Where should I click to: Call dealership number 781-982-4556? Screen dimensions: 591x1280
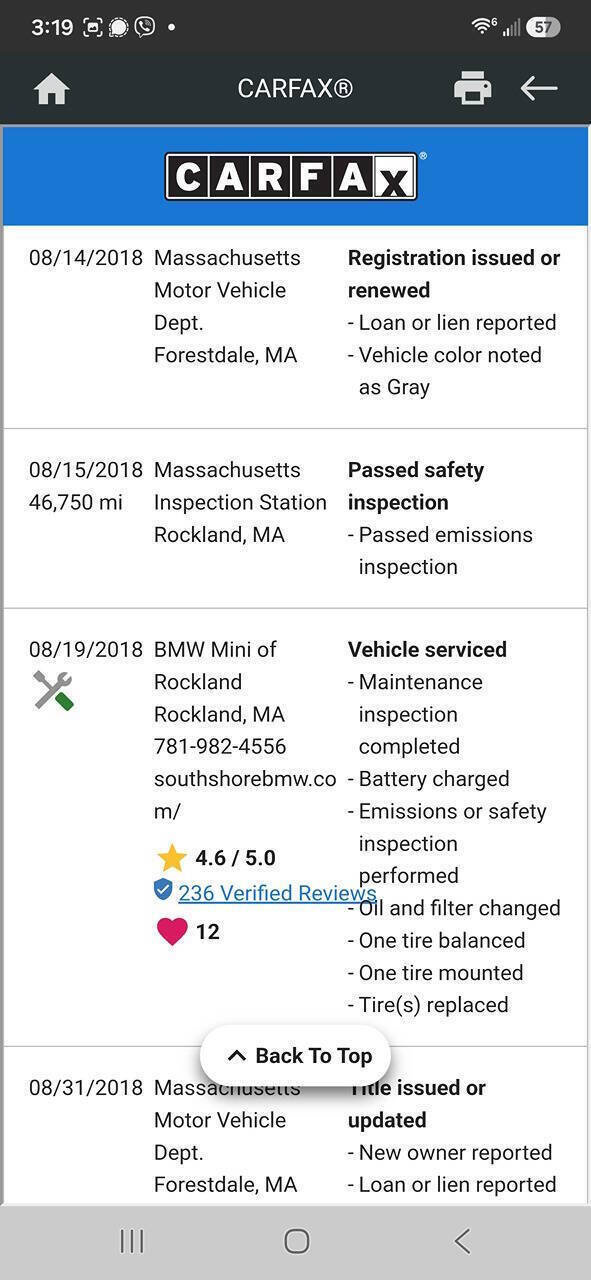pos(220,746)
